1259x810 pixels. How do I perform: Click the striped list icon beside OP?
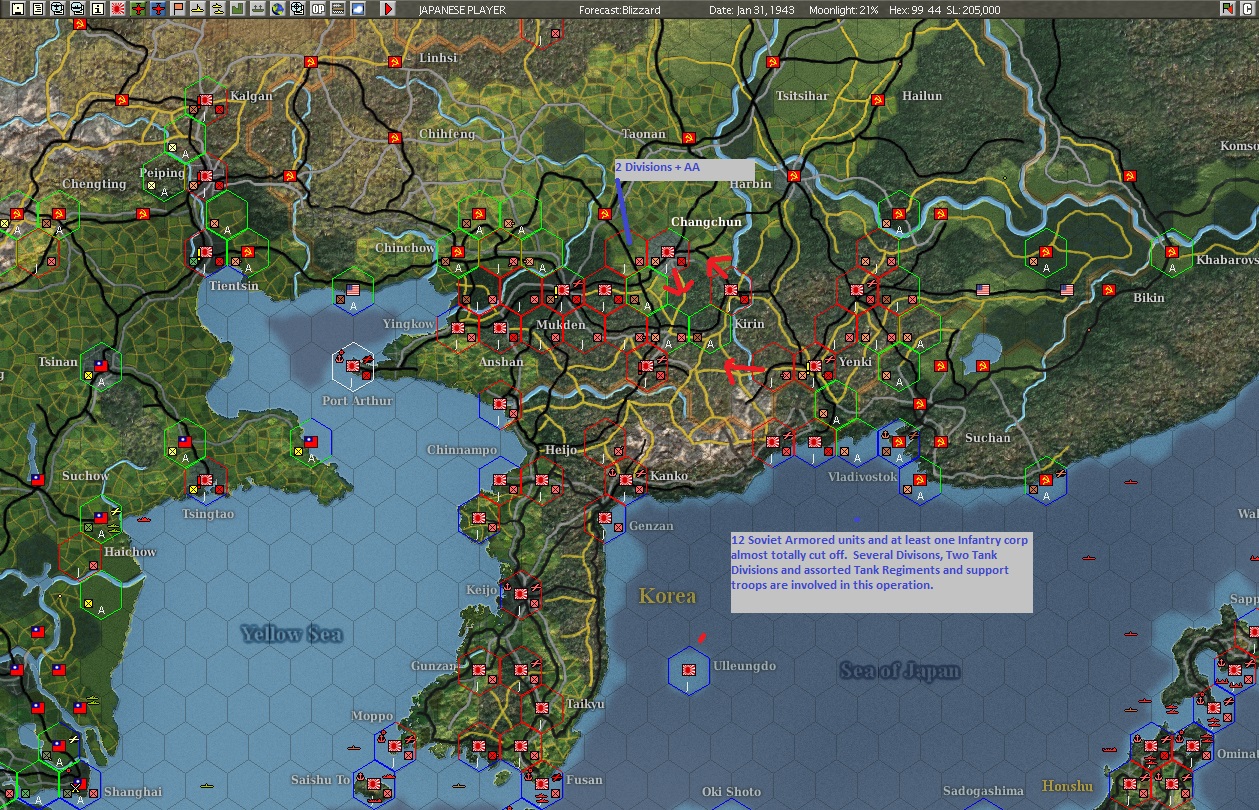coord(337,9)
